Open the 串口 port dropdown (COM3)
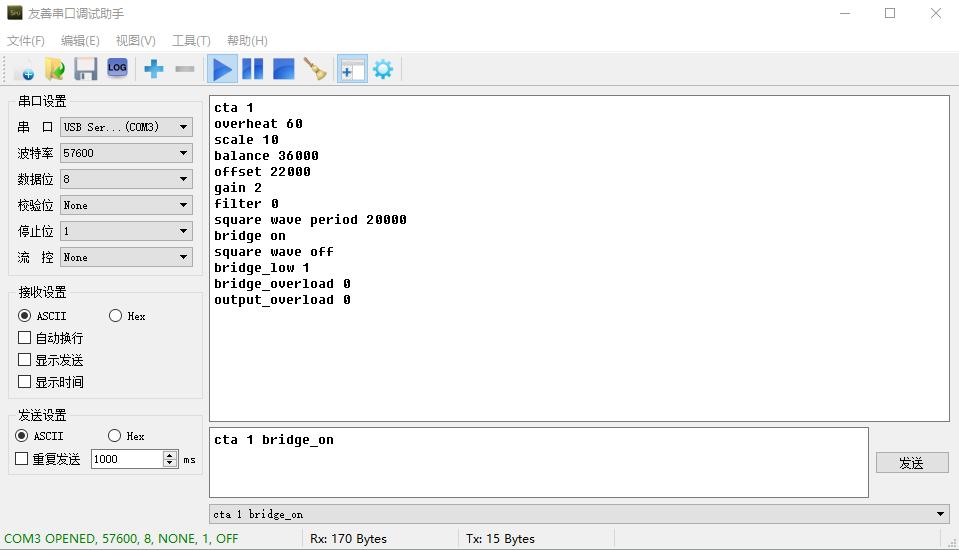This screenshot has height=550, width=959. coord(126,127)
